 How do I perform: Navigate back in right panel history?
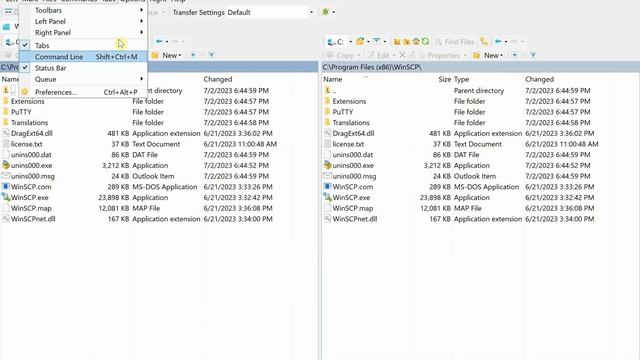click(498, 42)
